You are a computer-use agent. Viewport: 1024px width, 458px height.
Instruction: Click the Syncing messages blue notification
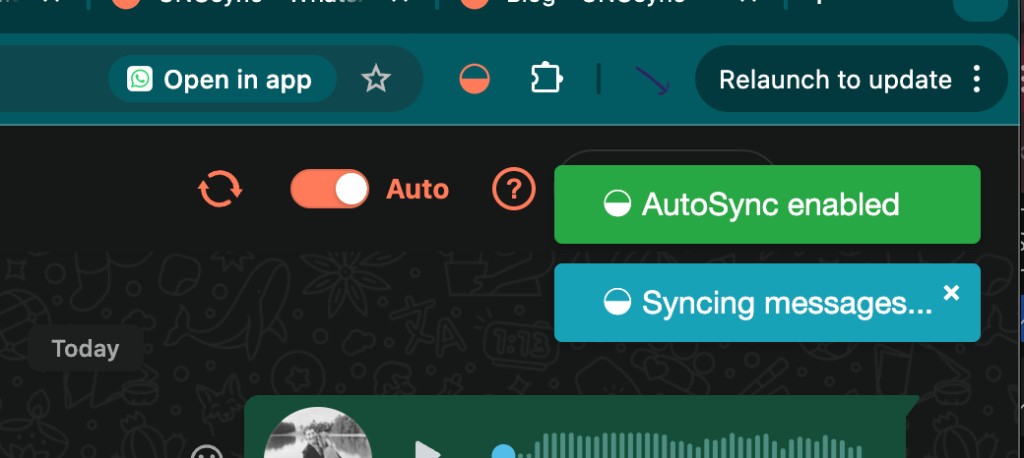coord(767,303)
